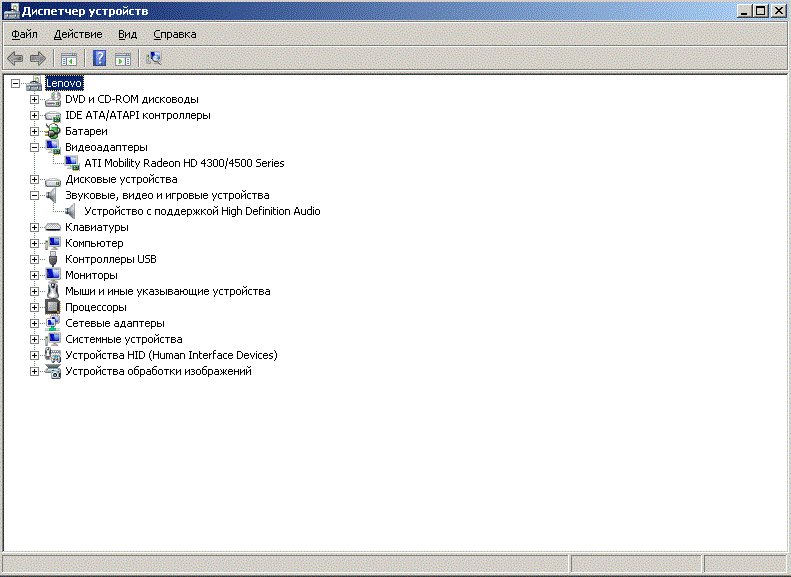
Task: Open the Файл menu
Action: click(x=24, y=34)
